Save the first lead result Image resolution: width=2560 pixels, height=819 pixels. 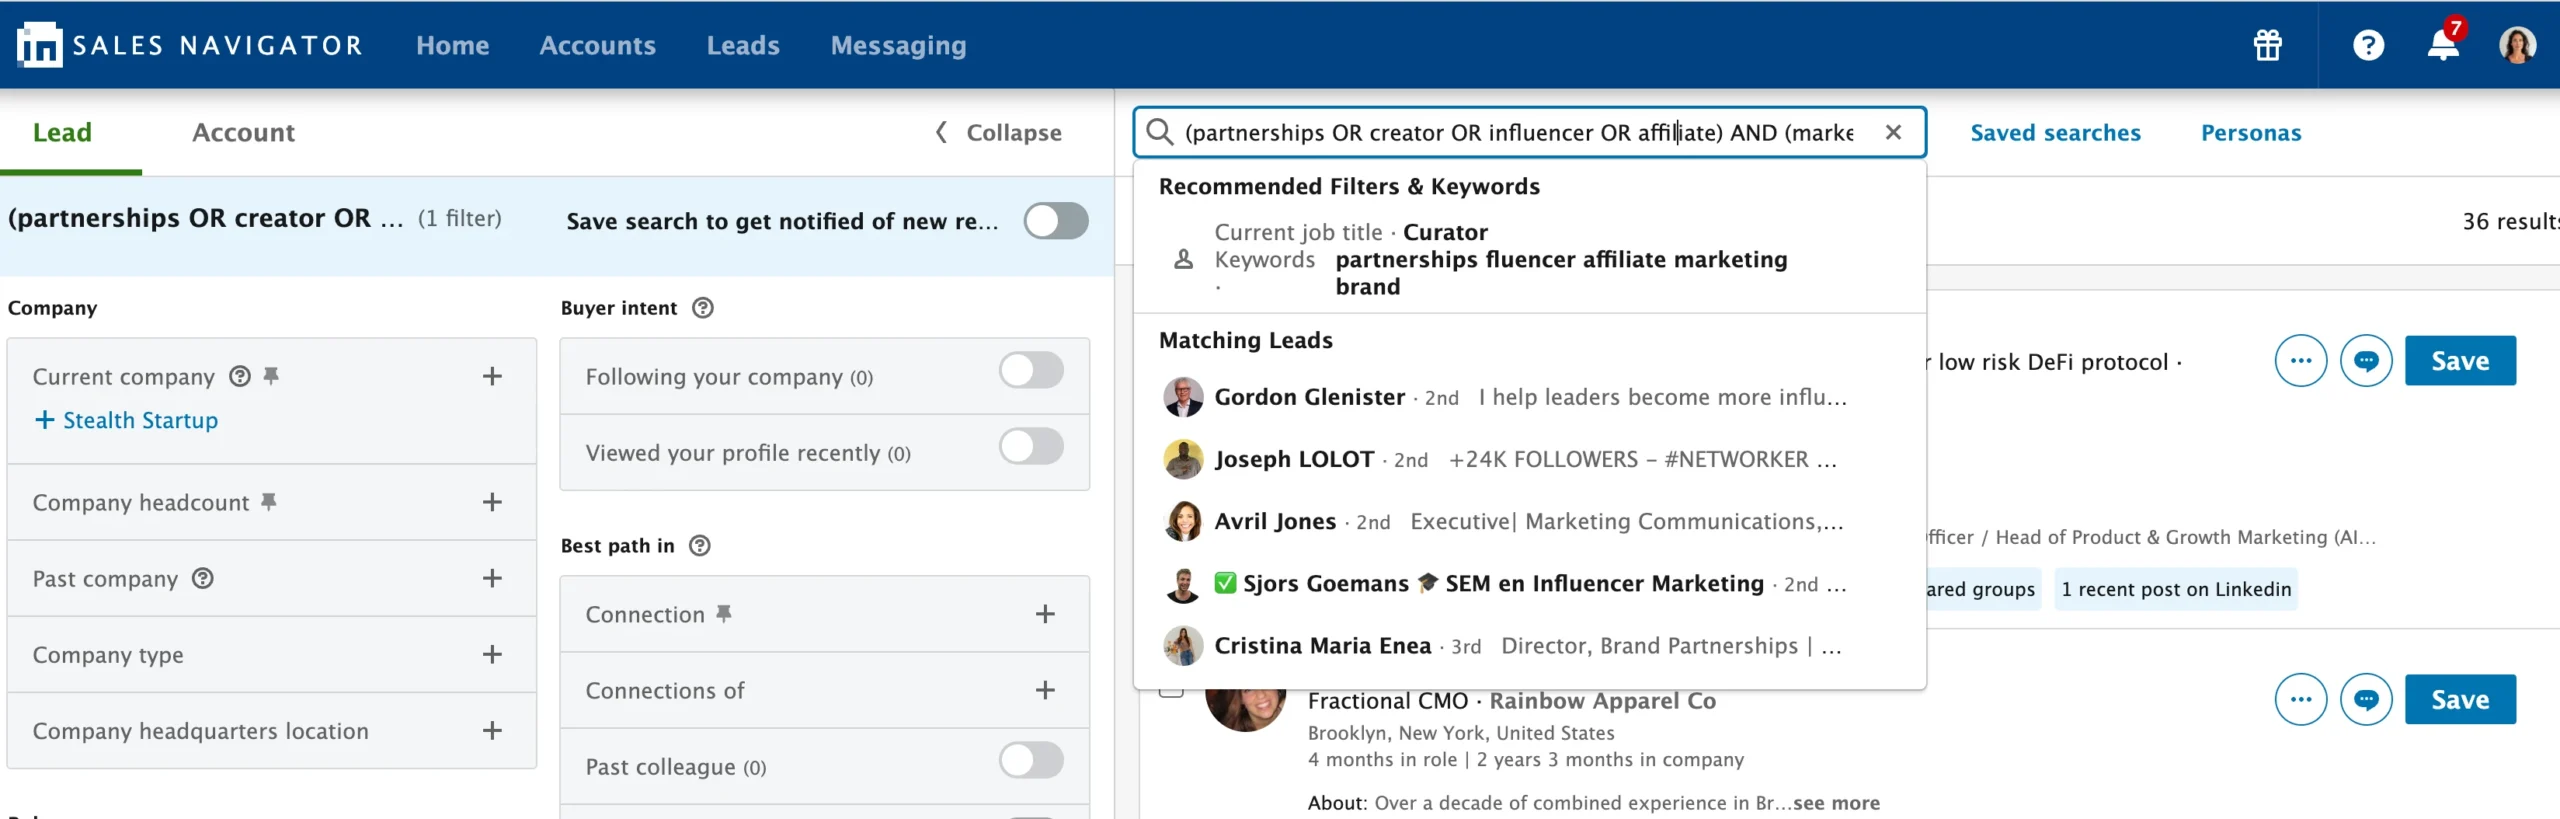2460,361
